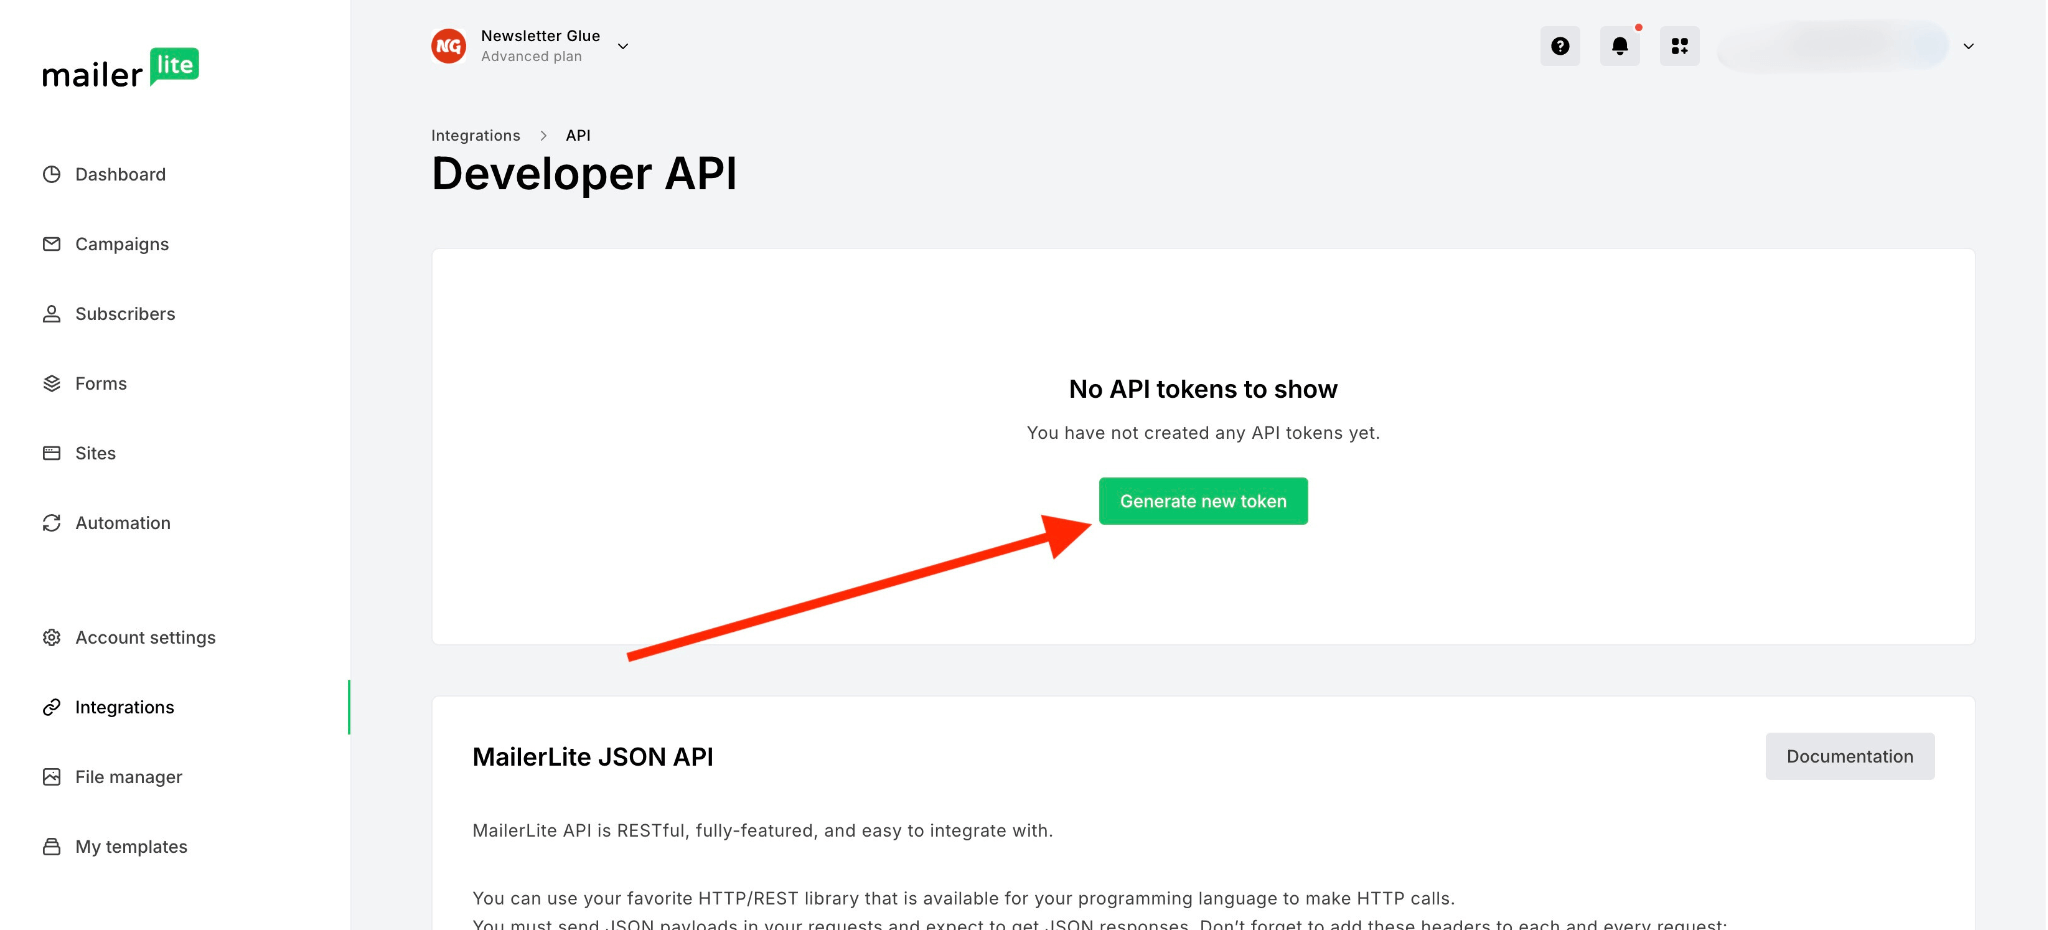
Task: Click the Integrations breadcrumb link
Action: point(476,135)
